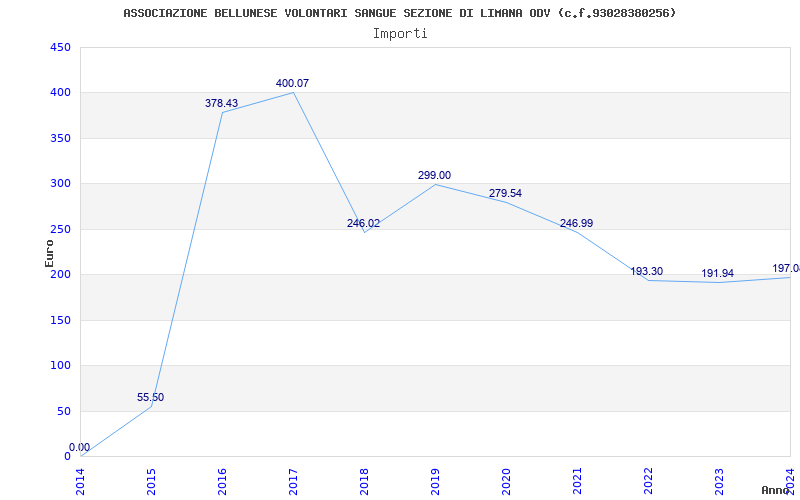The height and width of the screenshot is (500, 800).
Task: Click the y-axis value 450
Action: coord(60,47)
